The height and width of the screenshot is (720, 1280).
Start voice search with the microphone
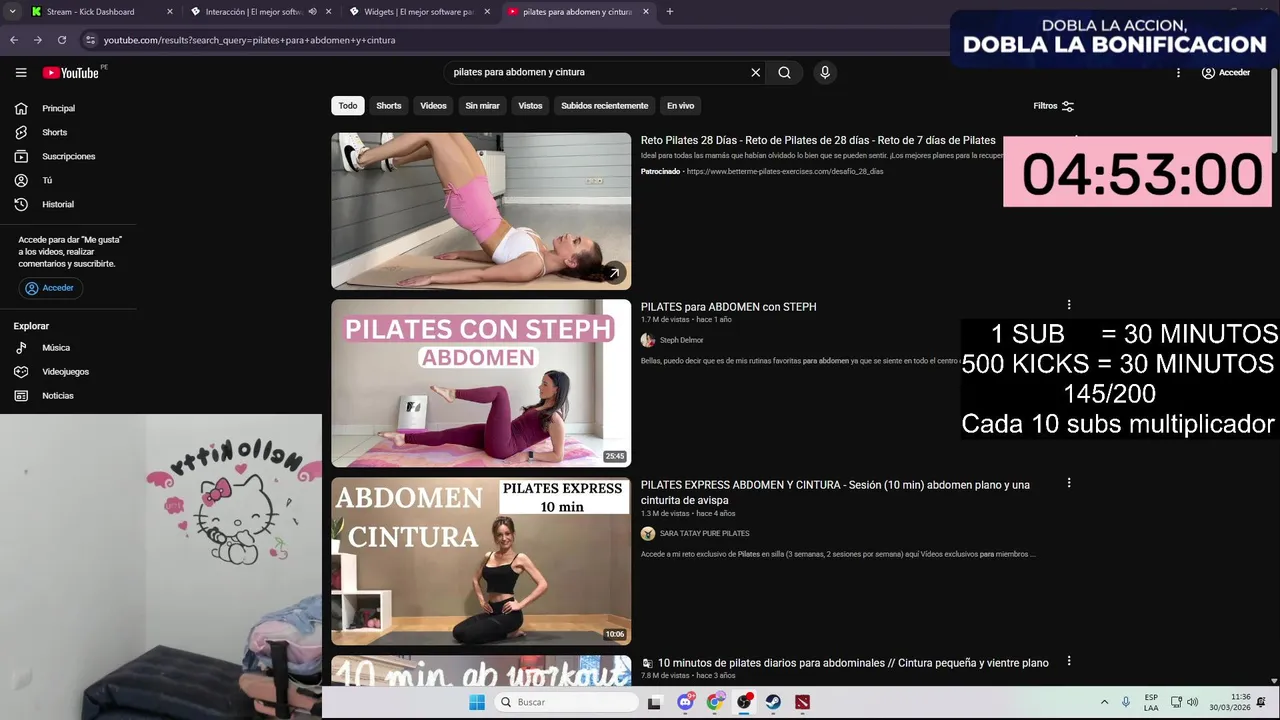825,72
